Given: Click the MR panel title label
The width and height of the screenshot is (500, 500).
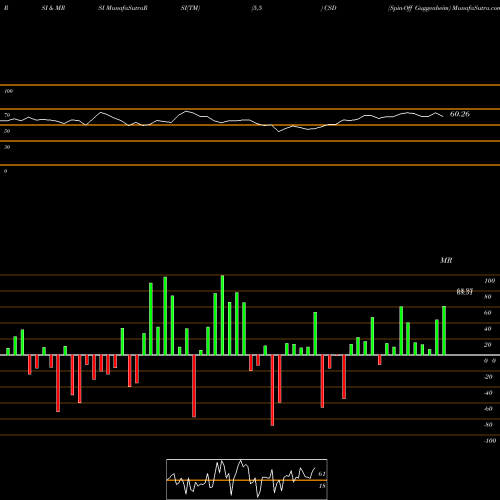Looking at the screenshot, I should click(446, 260).
